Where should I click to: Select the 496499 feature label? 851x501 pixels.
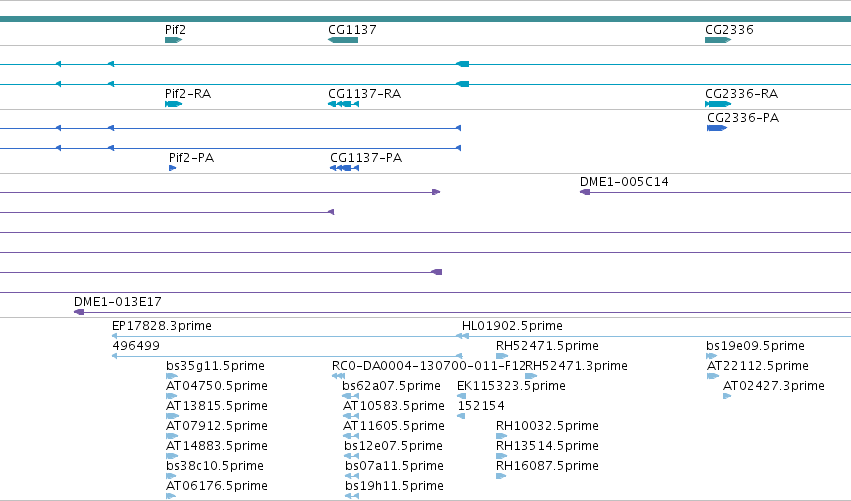pos(136,346)
